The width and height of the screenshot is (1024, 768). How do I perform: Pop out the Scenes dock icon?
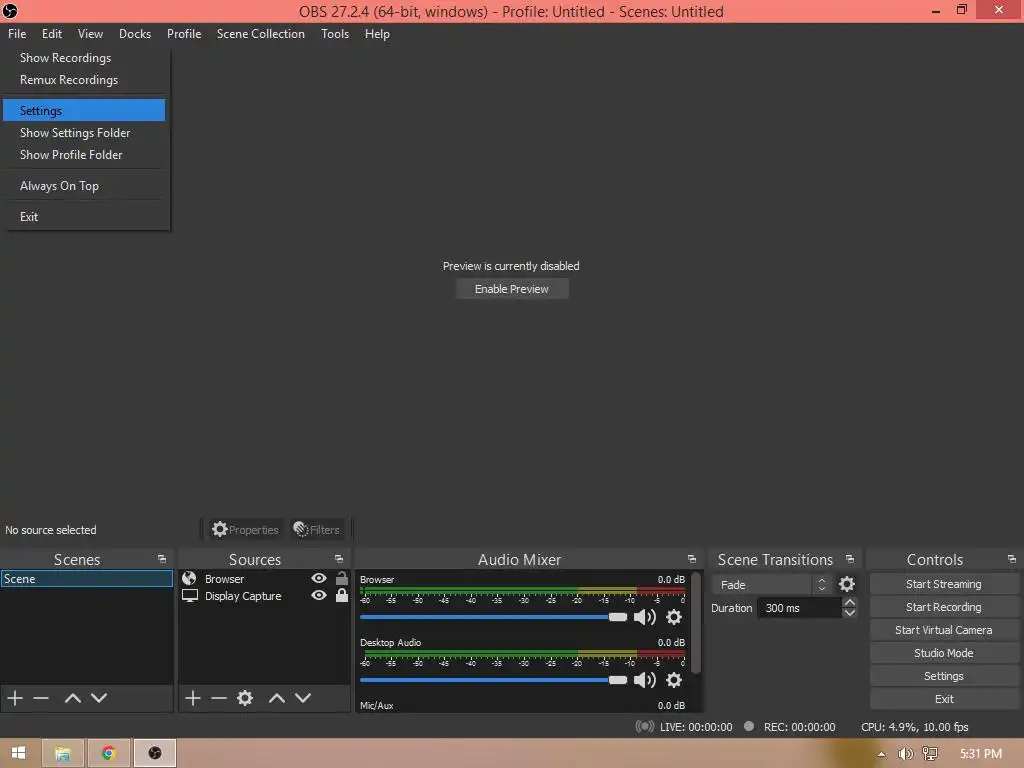(x=162, y=559)
